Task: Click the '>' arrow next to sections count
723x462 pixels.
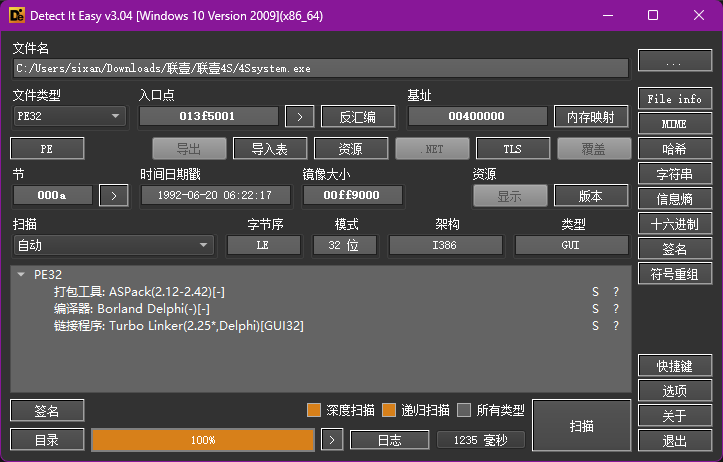Action: [113, 195]
